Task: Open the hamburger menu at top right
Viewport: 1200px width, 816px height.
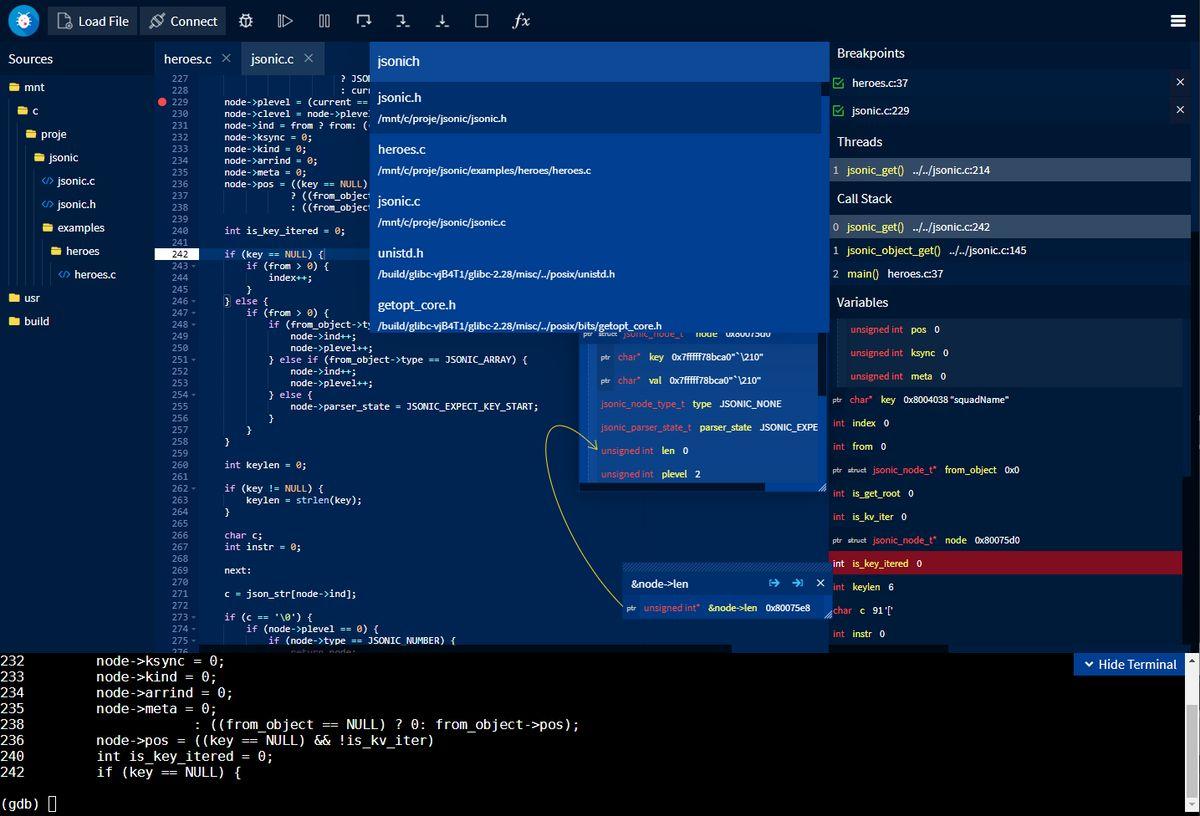Action: (x=1178, y=21)
